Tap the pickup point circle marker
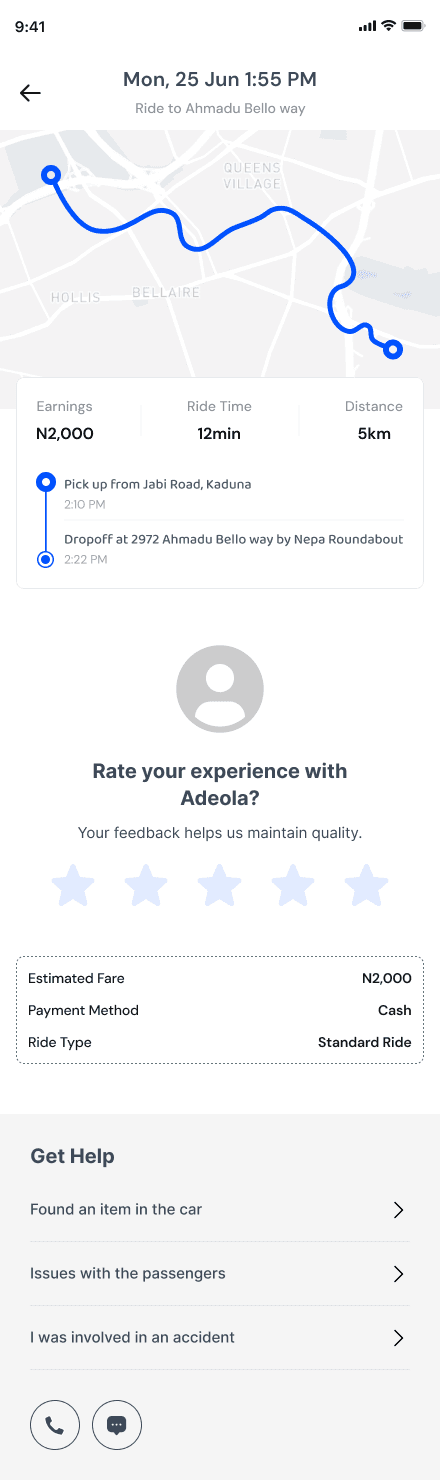The width and height of the screenshot is (440, 1480). click(45, 483)
